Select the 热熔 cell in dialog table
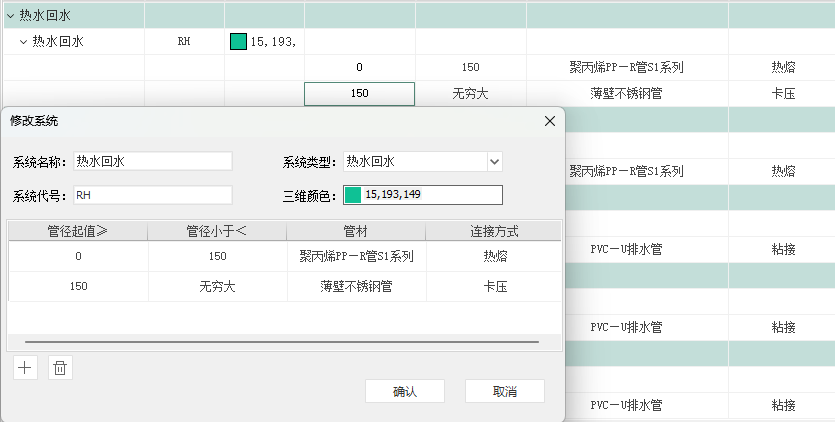This screenshot has width=835, height=422. pyautogui.click(x=495, y=256)
